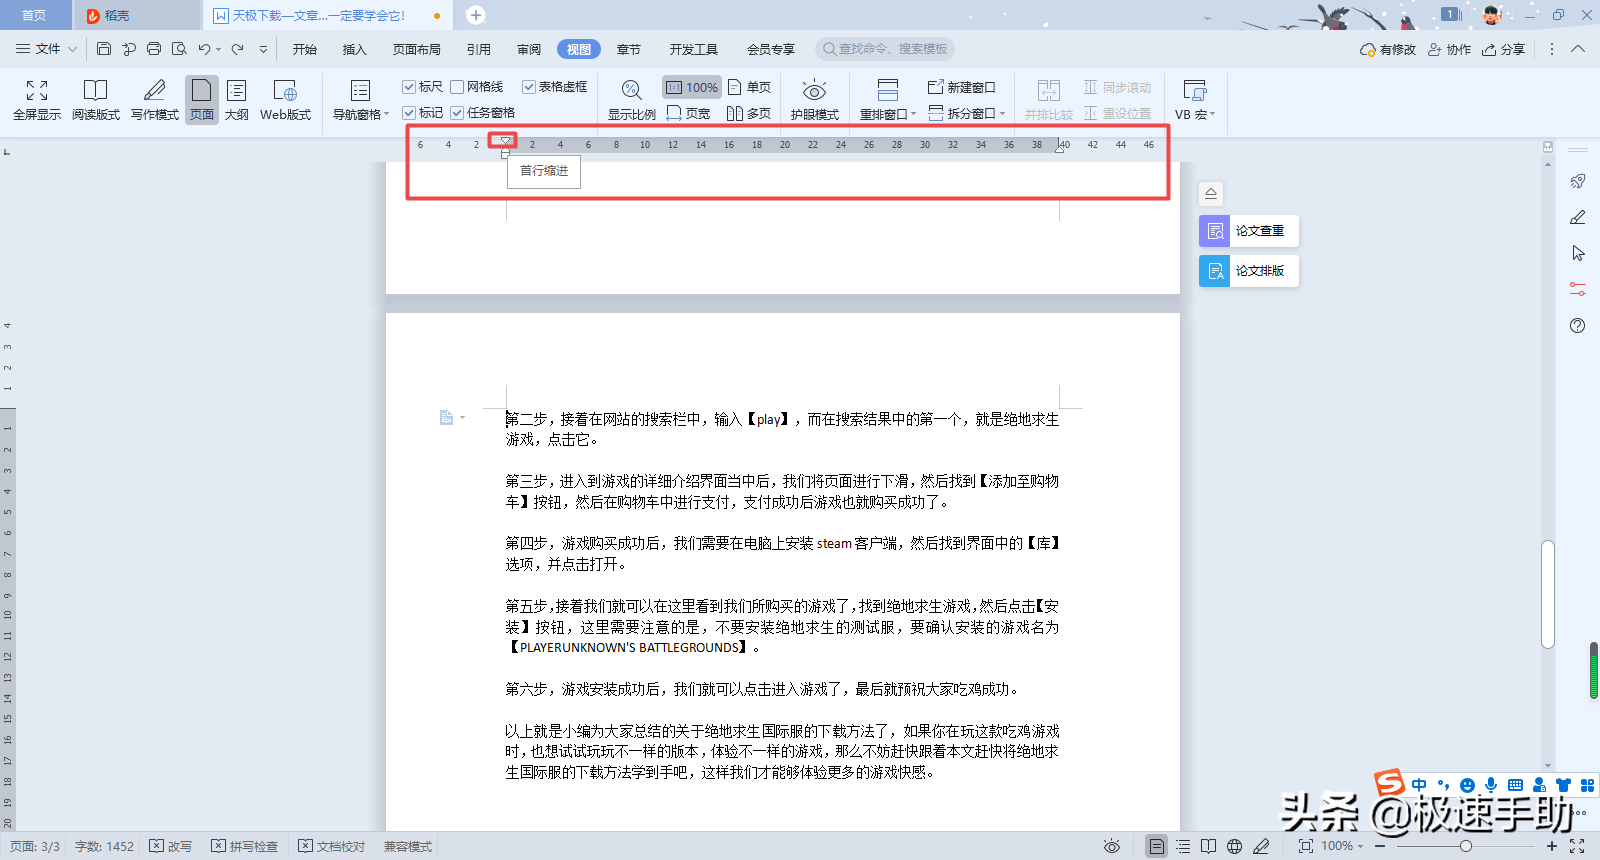Open writing mode view

click(x=155, y=101)
